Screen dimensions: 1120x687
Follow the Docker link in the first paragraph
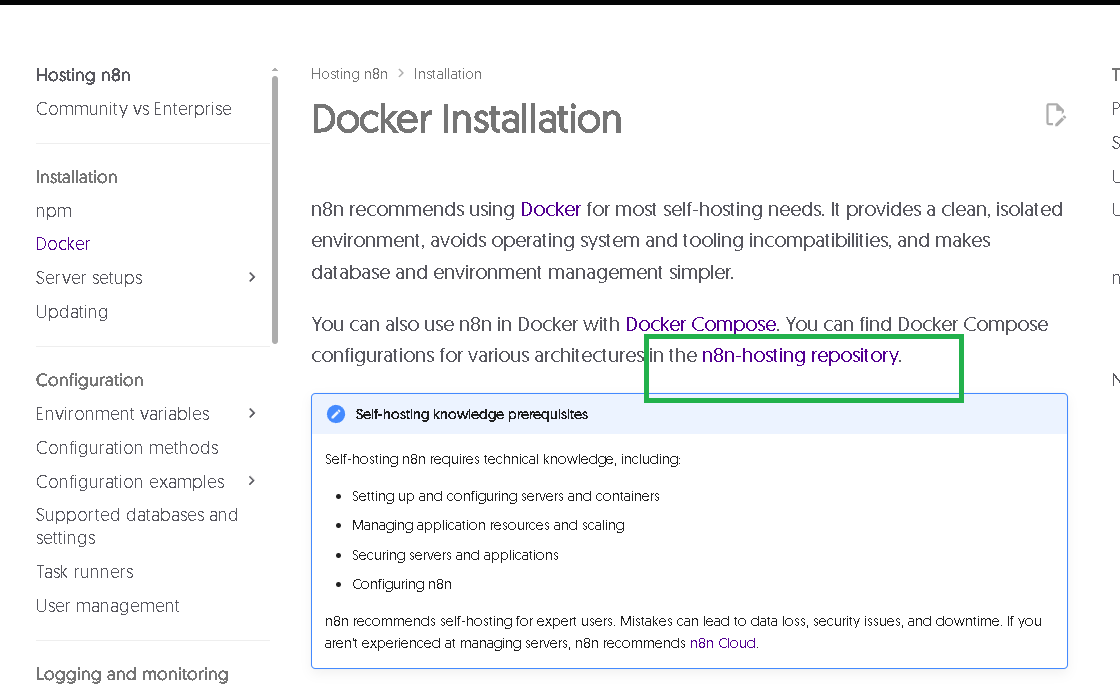pos(550,209)
